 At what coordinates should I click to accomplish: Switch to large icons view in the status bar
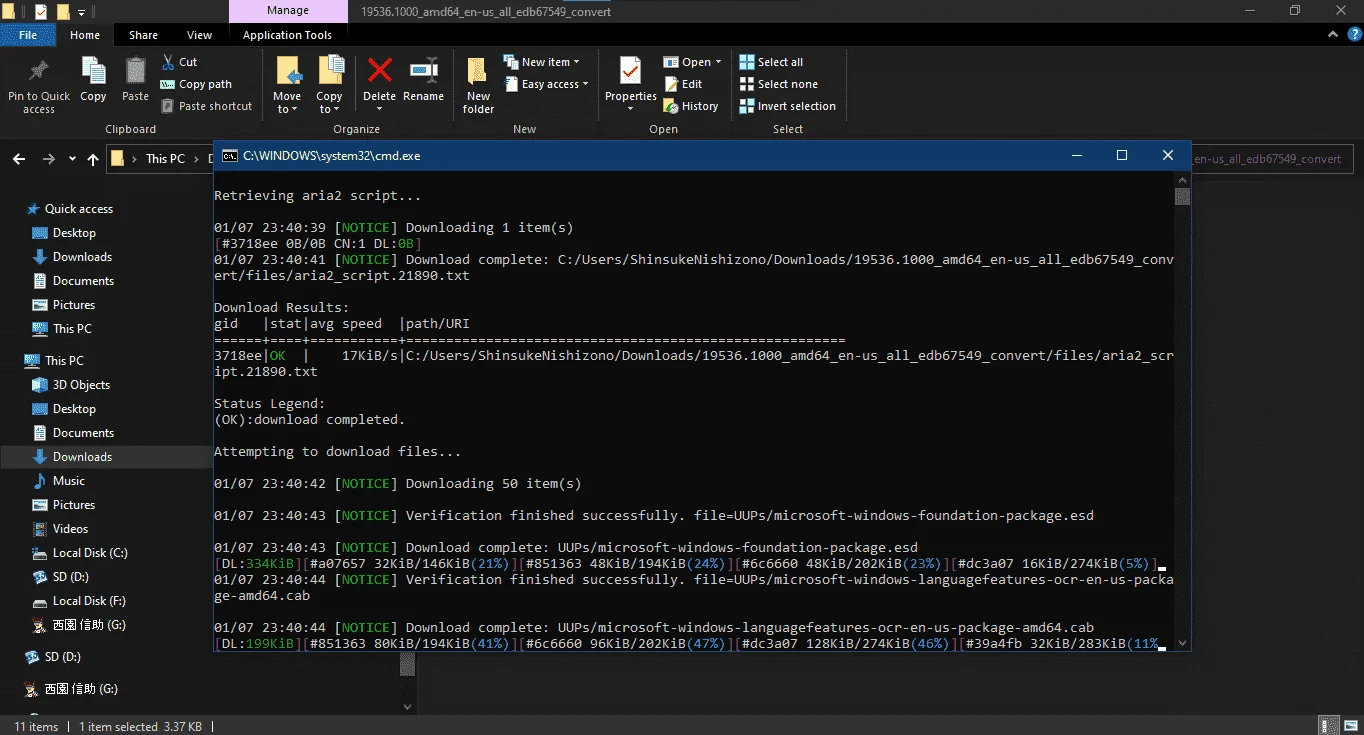(1349, 726)
